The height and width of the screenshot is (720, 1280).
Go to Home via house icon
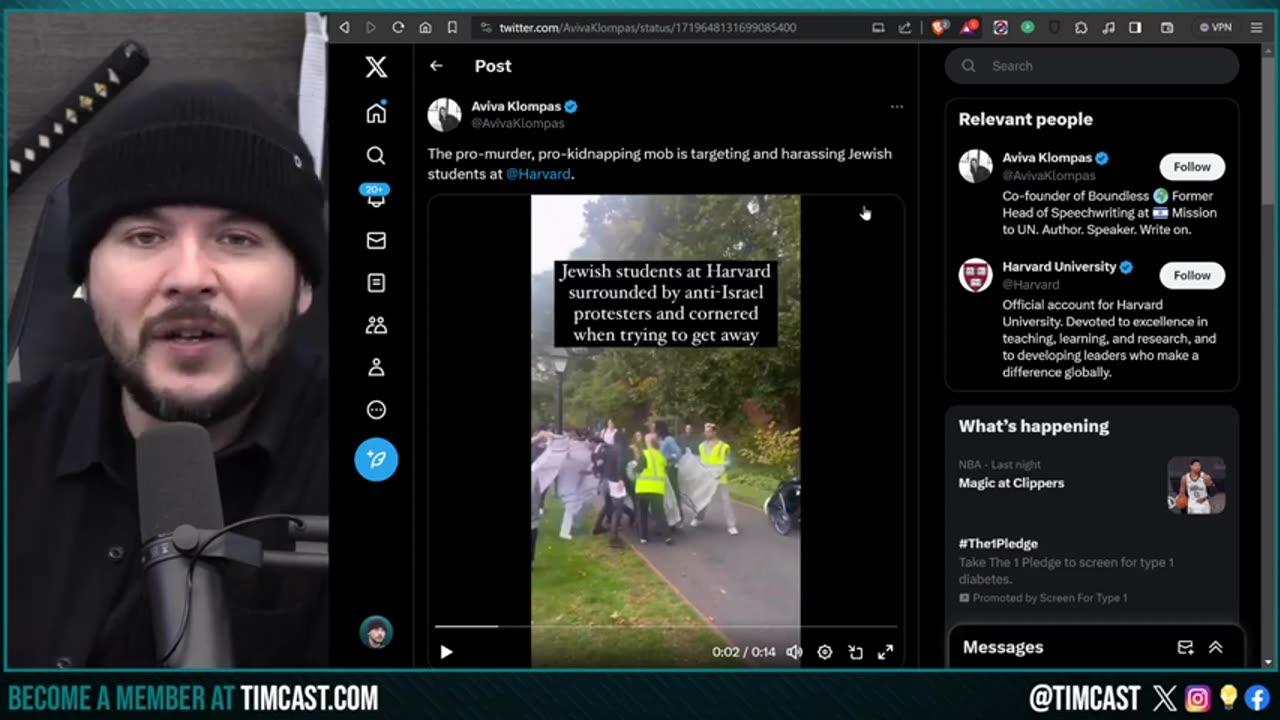[x=376, y=113]
